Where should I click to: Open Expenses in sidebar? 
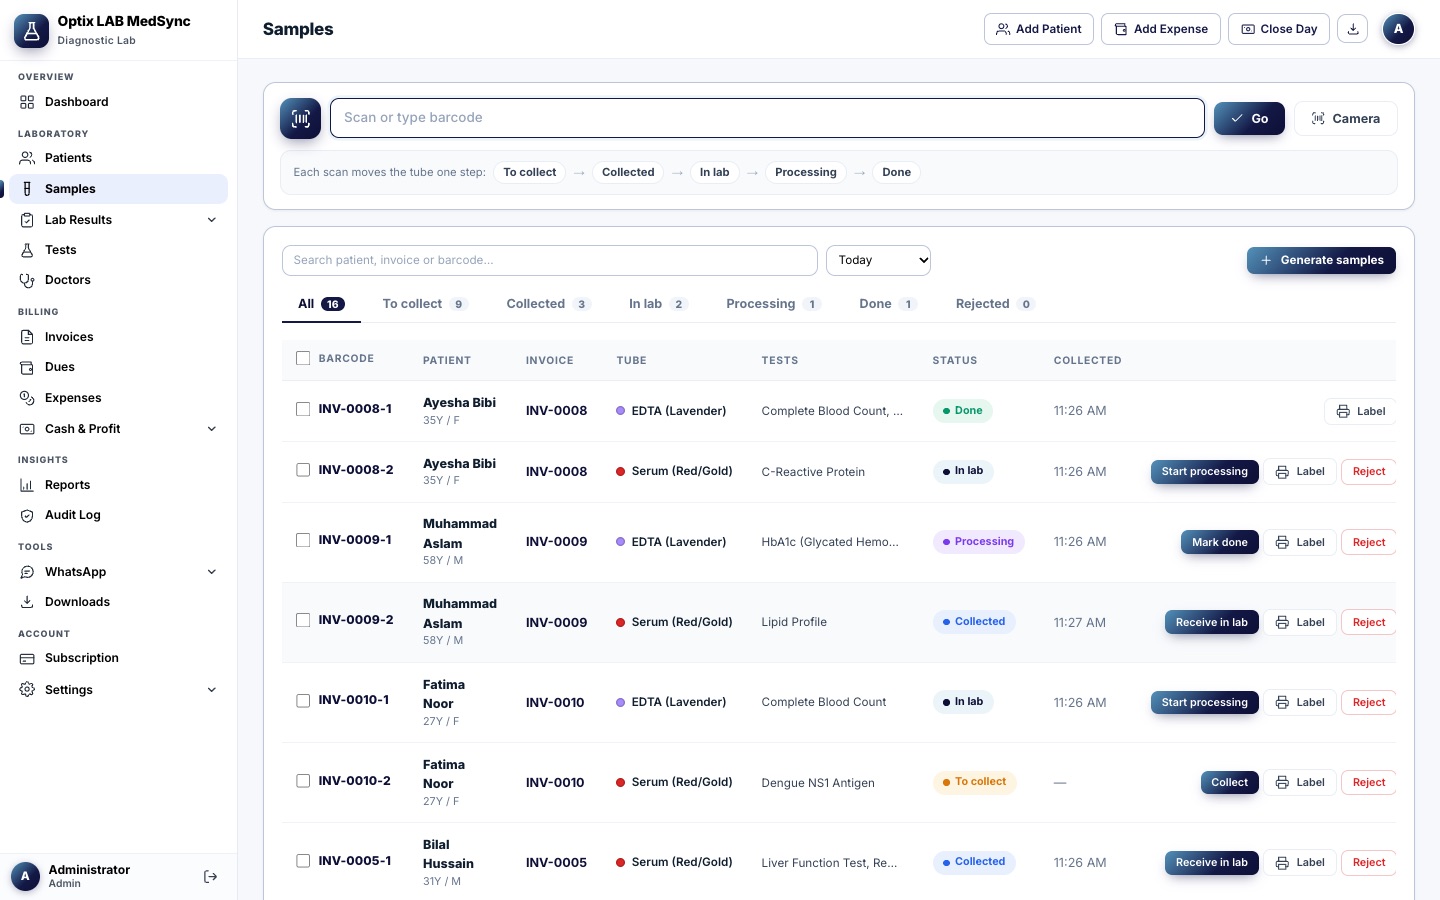point(118,398)
